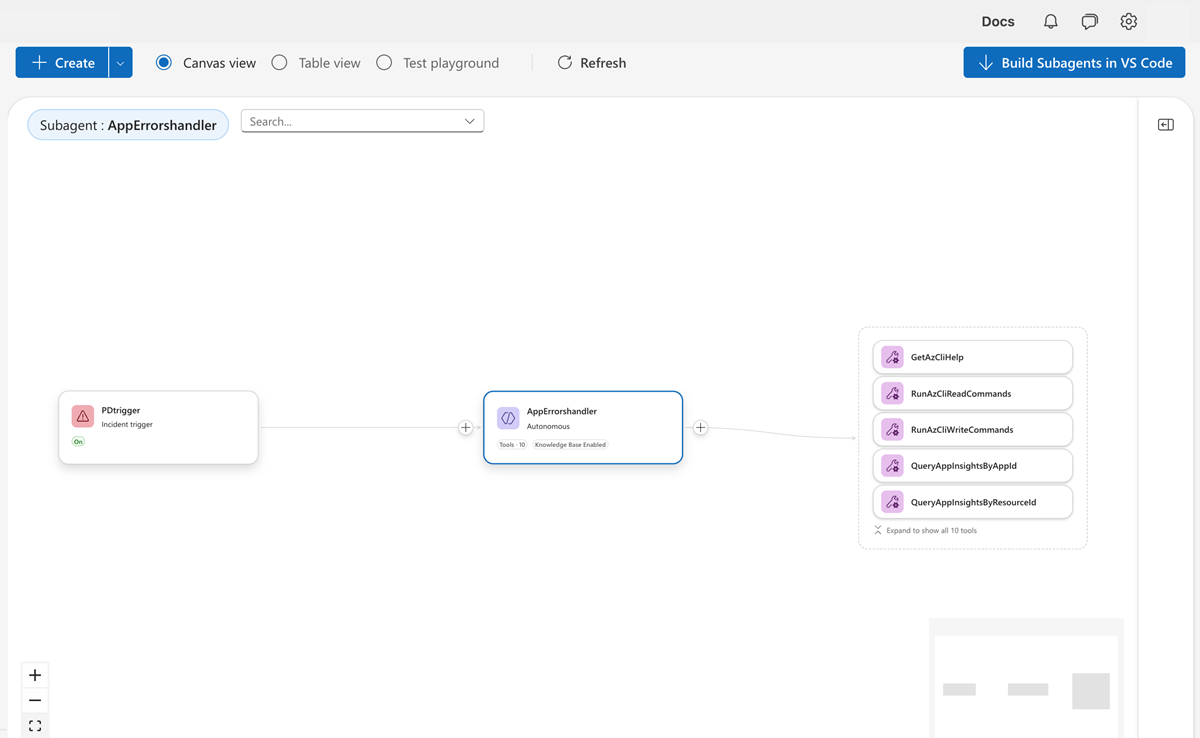Viewport: 1200px width, 738px height.
Task: Select the Test playground radio button
Action: [x=384, y=63]
